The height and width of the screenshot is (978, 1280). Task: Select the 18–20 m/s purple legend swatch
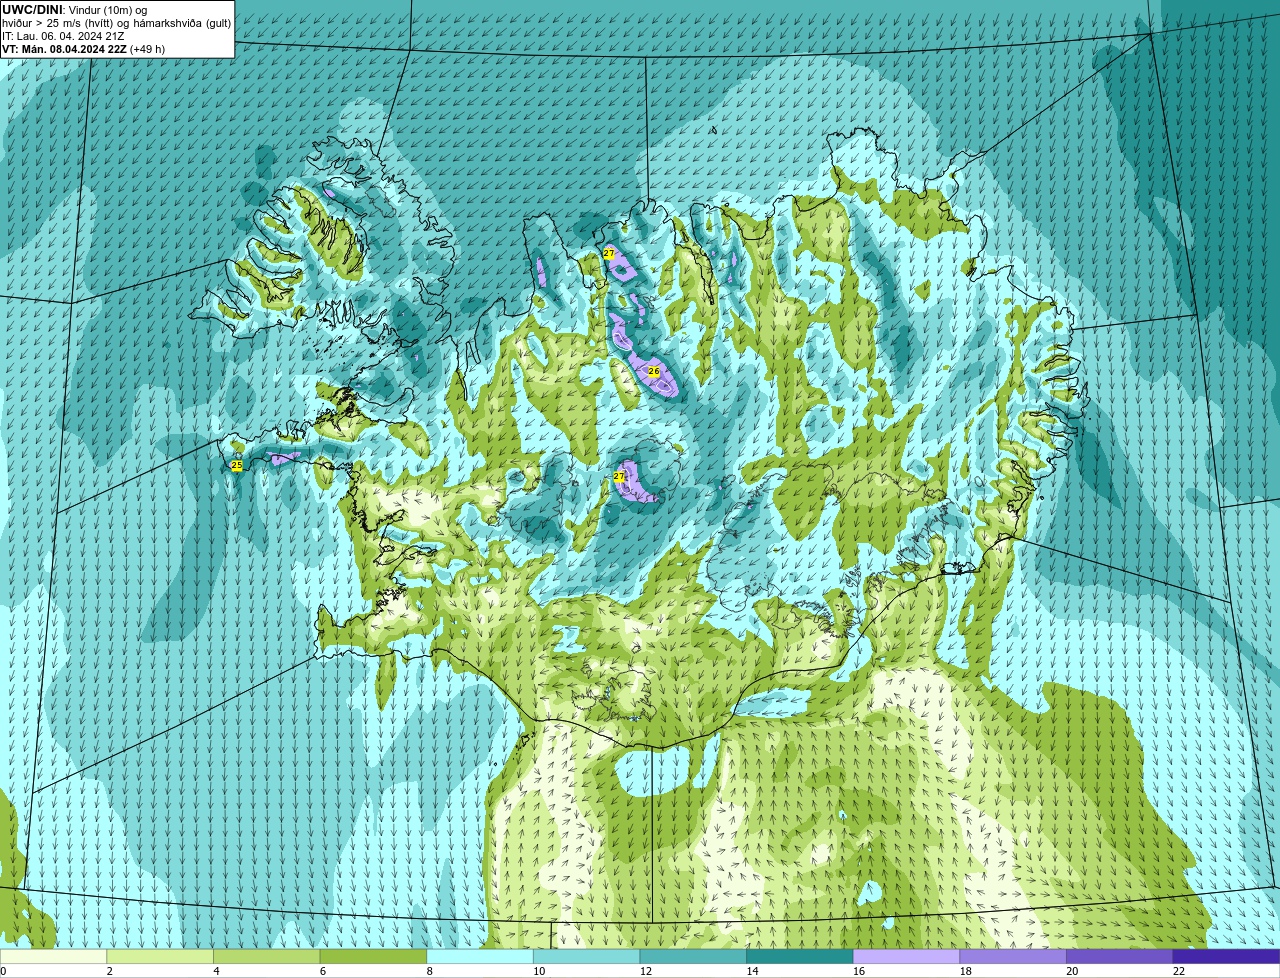1013,956
